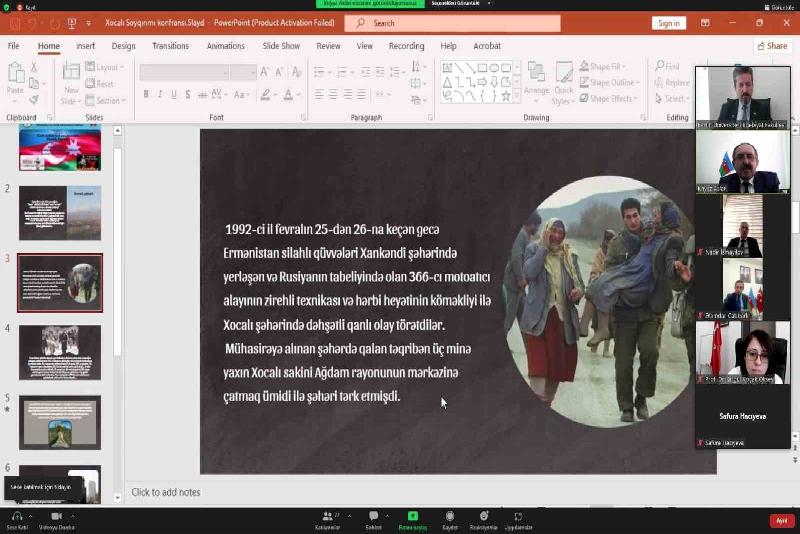Select slide 4 thumbnail in slide panel
Screen dimensions: 800x534
[x=60, y=352]
